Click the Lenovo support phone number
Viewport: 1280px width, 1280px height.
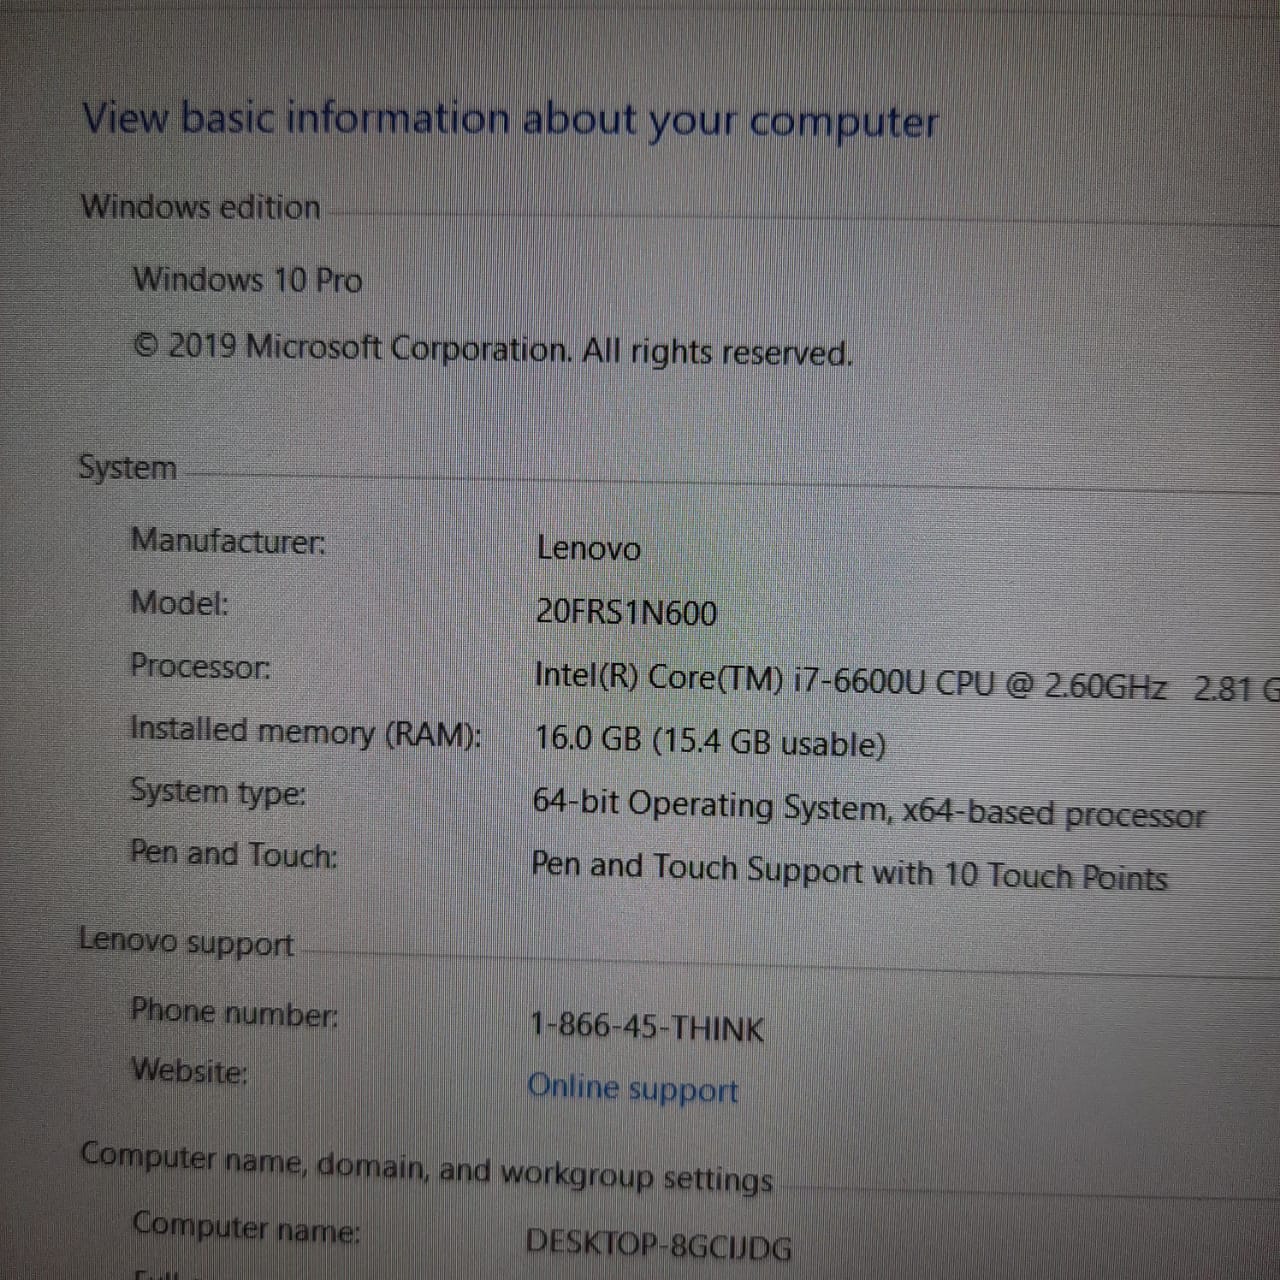point(646,1027)
